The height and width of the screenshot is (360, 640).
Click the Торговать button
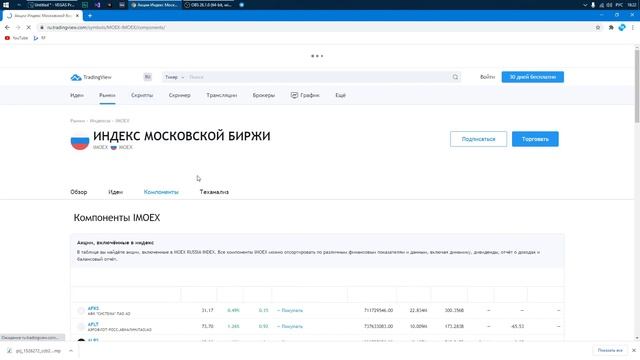pos(535,139)
